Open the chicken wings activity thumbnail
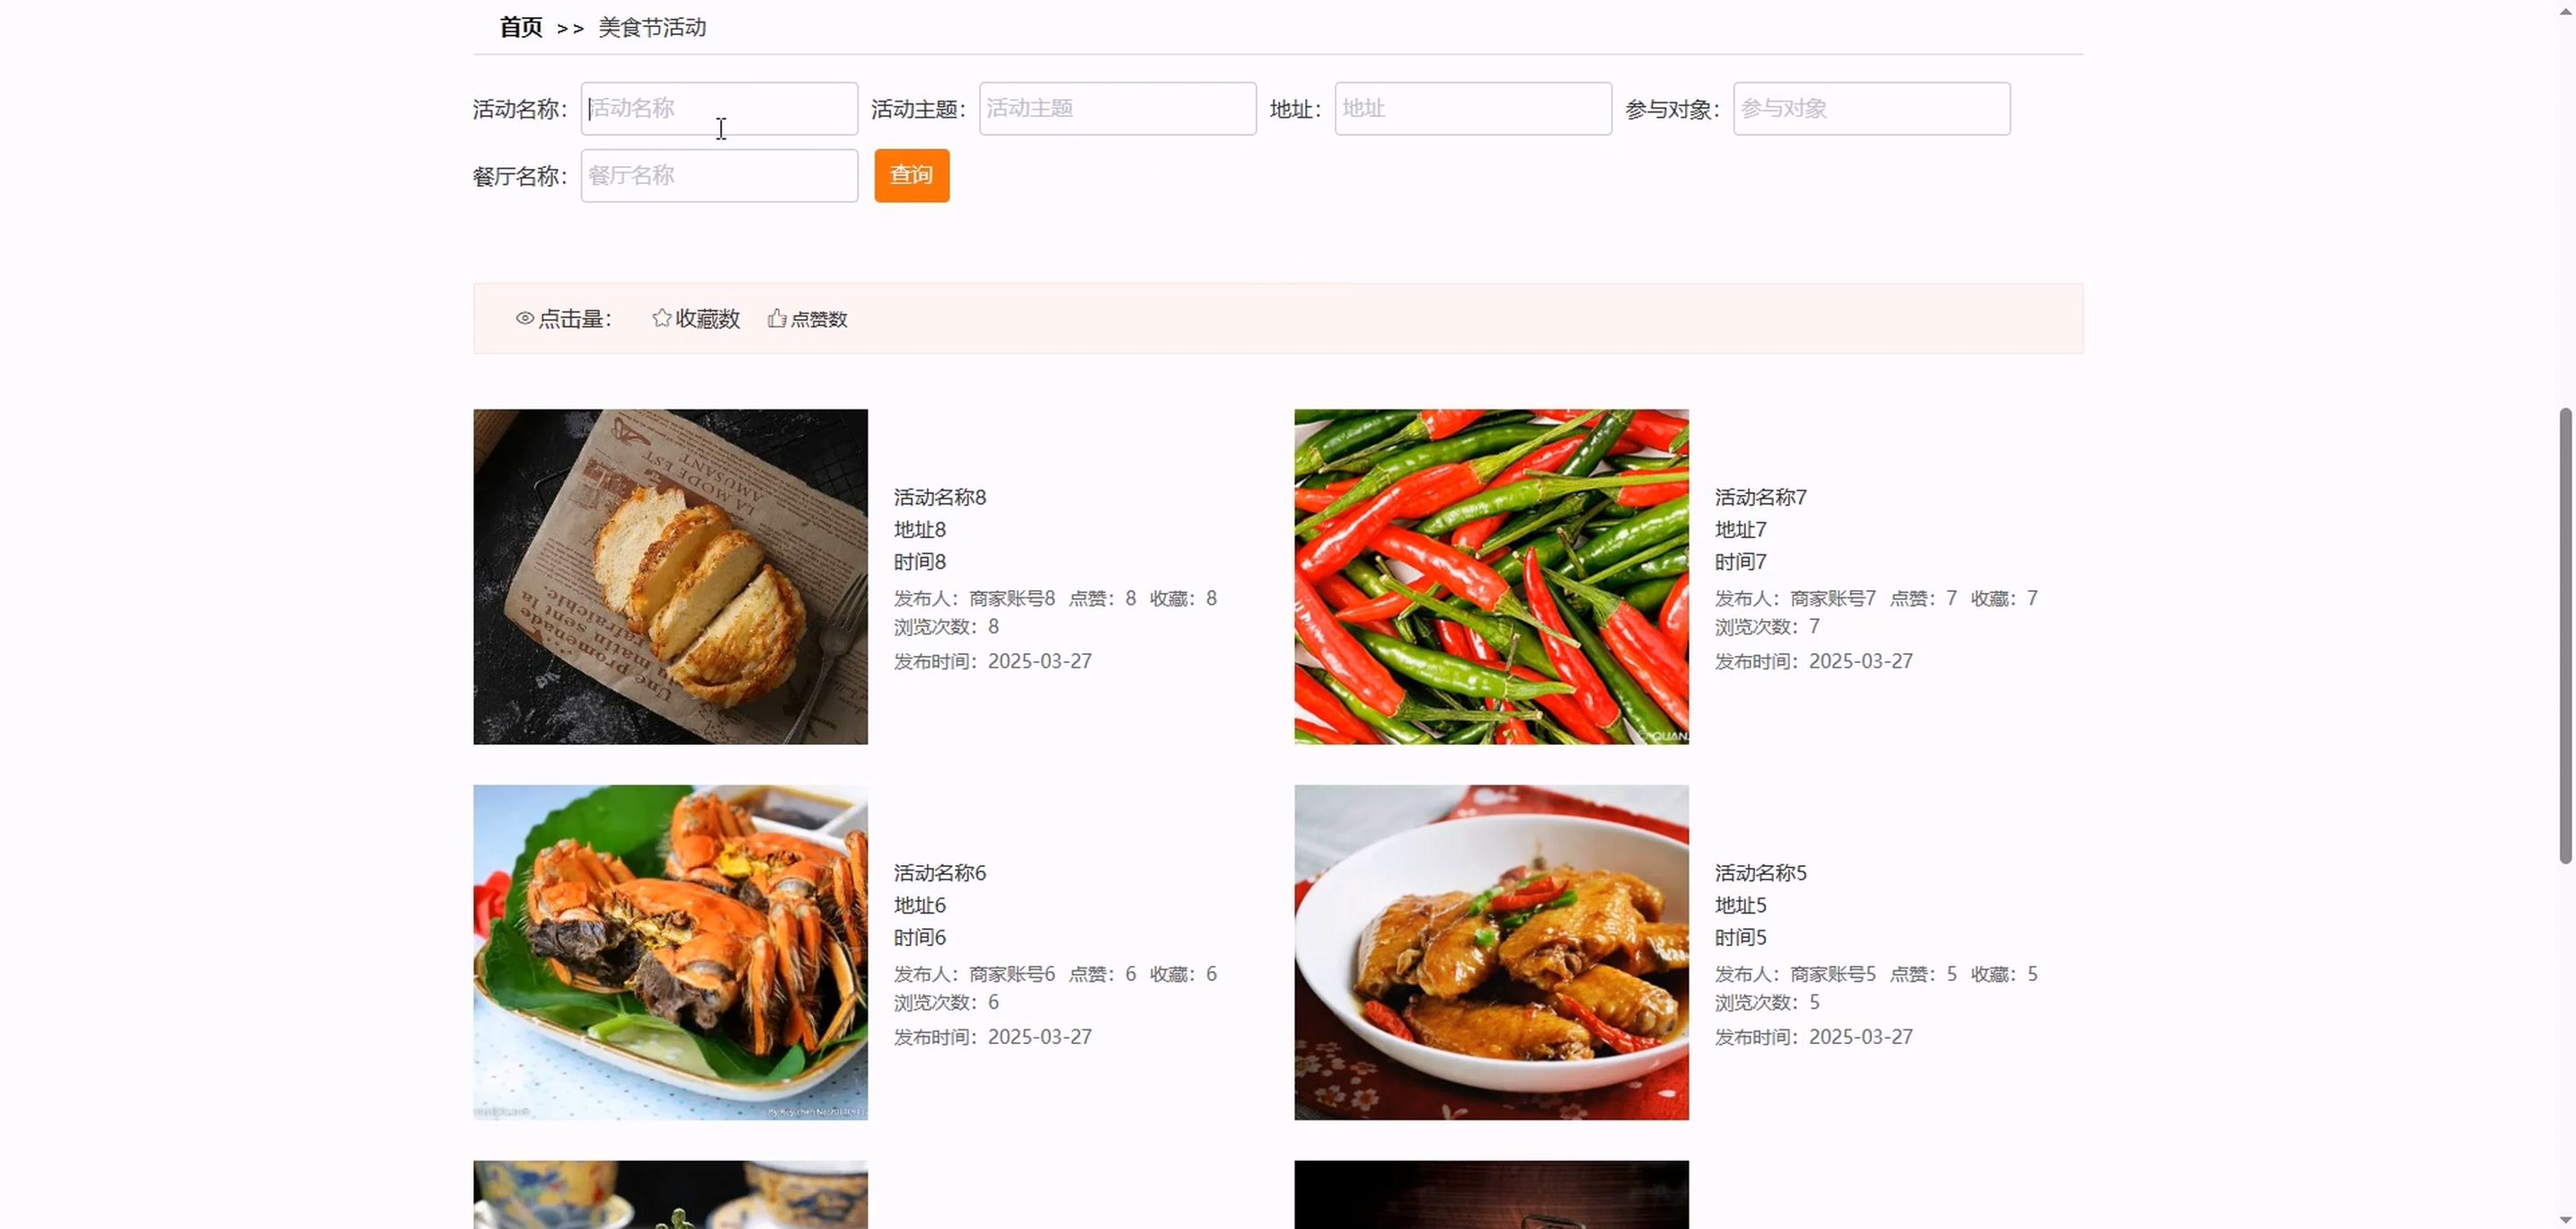2576x1229 pixels. click(x=1490, y=951)
